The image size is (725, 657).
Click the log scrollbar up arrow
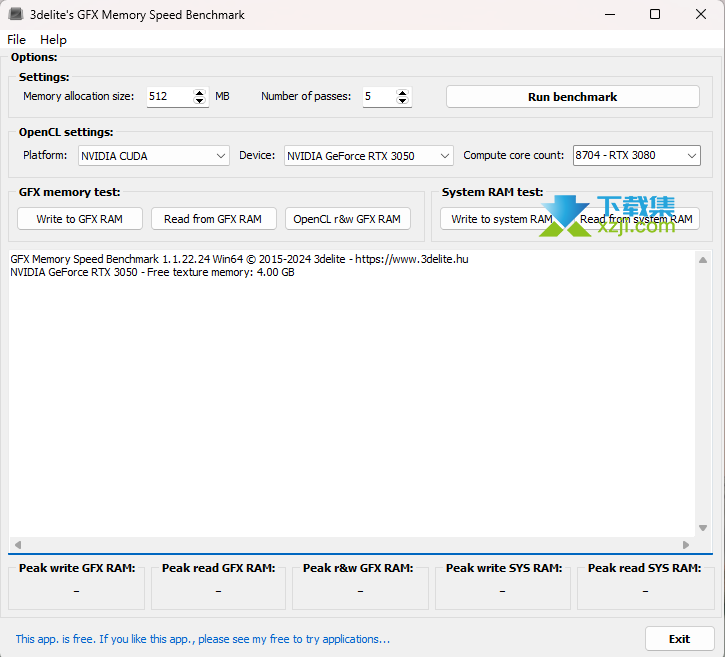tap(703, 260)
